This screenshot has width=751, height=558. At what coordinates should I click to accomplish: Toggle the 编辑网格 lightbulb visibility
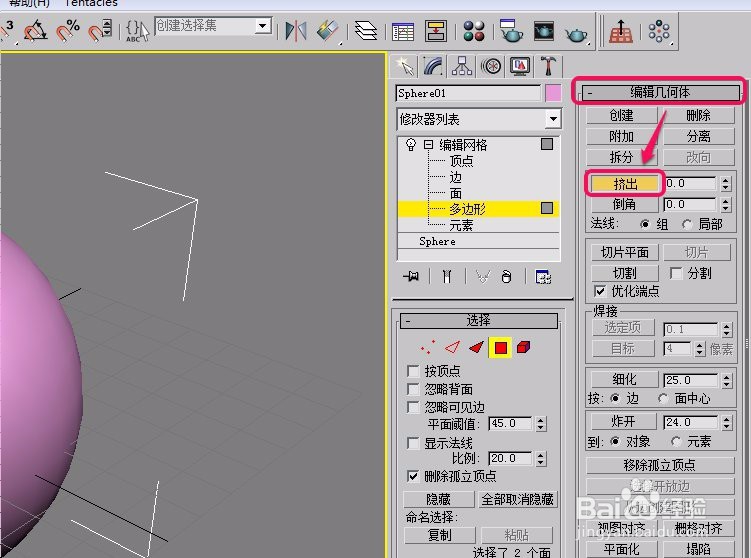pyautogui.click(x=410, y=144)
